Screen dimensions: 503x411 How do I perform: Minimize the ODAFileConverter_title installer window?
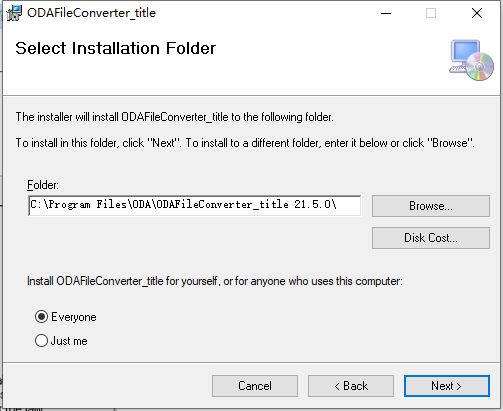[x=386, y=13]
